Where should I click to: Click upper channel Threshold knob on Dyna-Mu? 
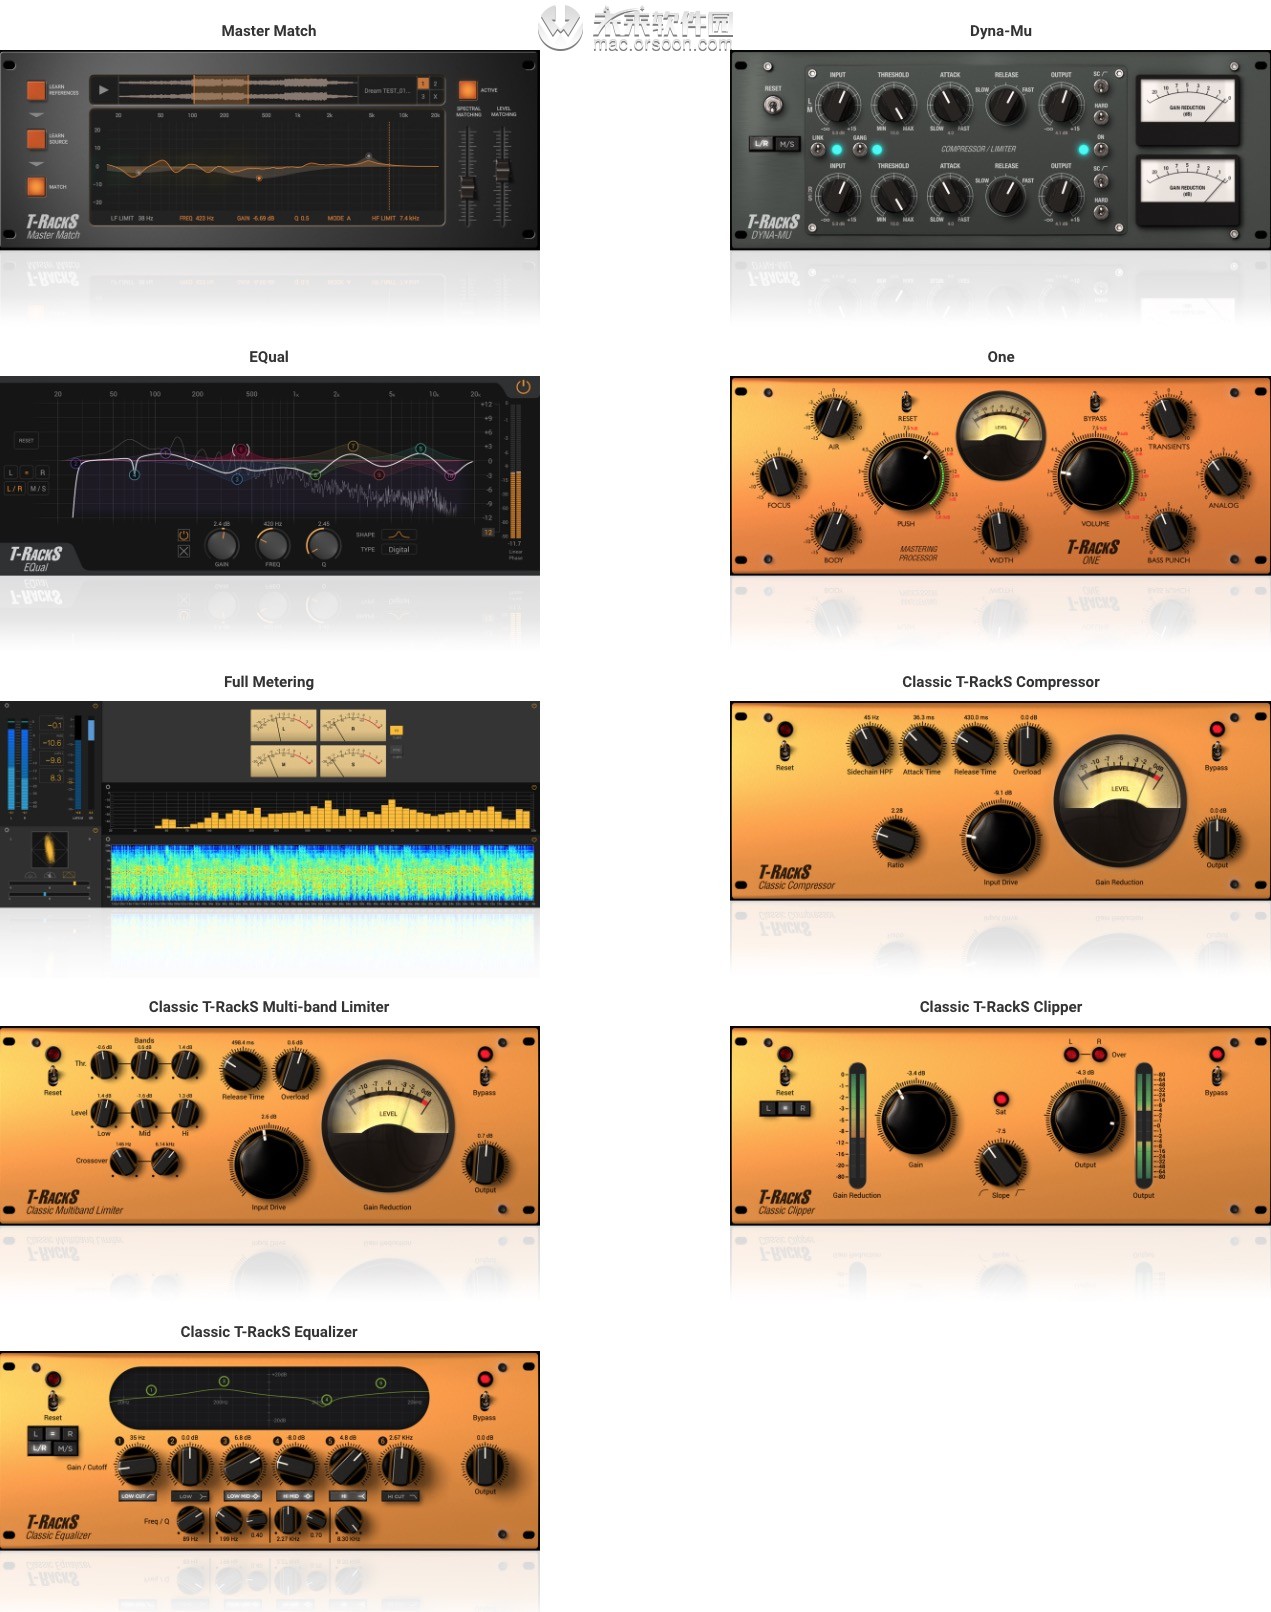894,104
